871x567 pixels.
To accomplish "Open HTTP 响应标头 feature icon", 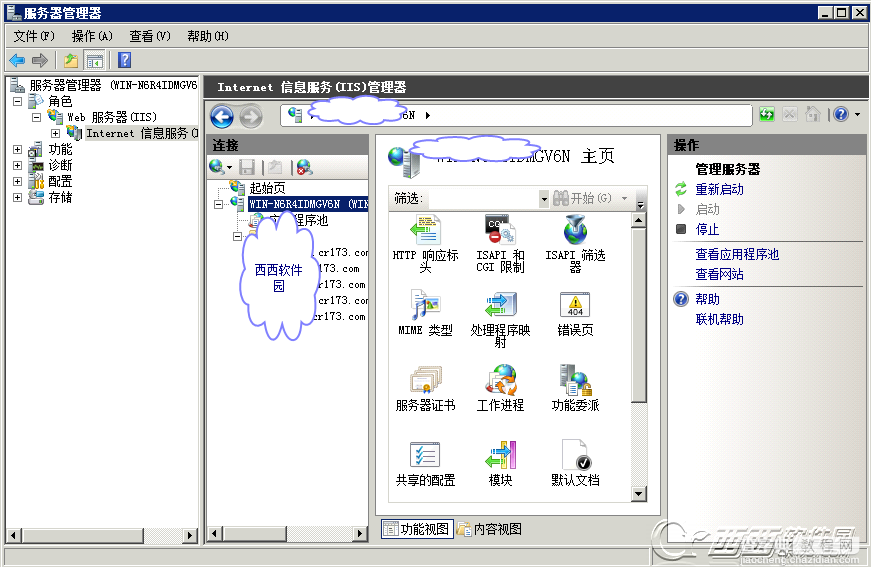I will point(426,230).
